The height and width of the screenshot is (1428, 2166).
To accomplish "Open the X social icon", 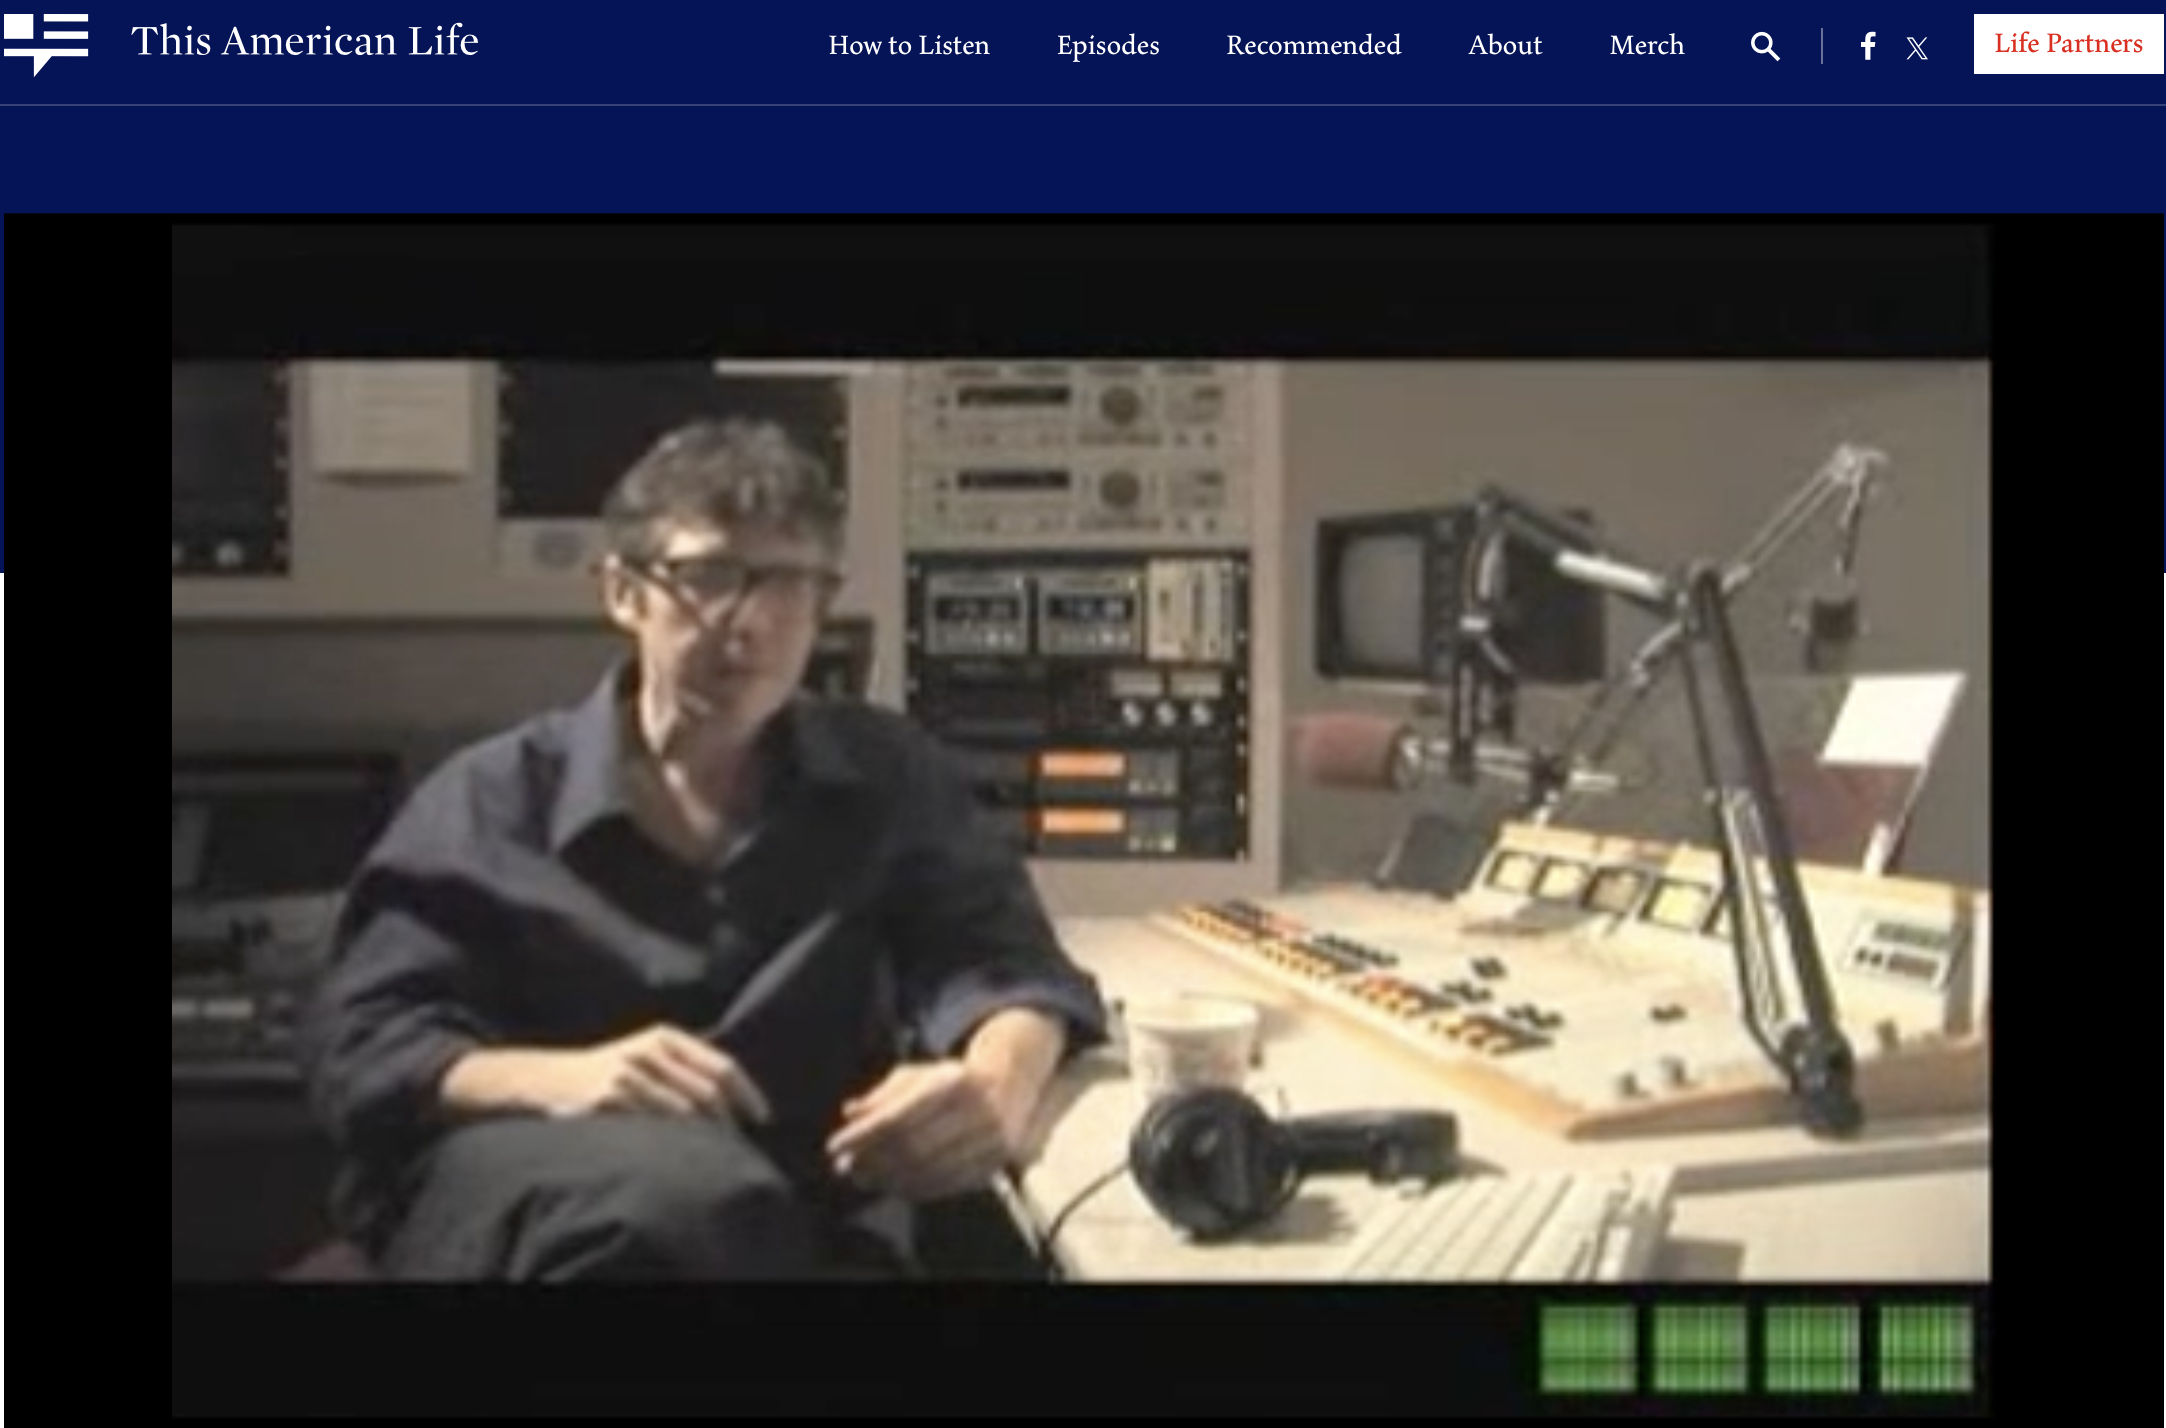I will pos(1917,48).
